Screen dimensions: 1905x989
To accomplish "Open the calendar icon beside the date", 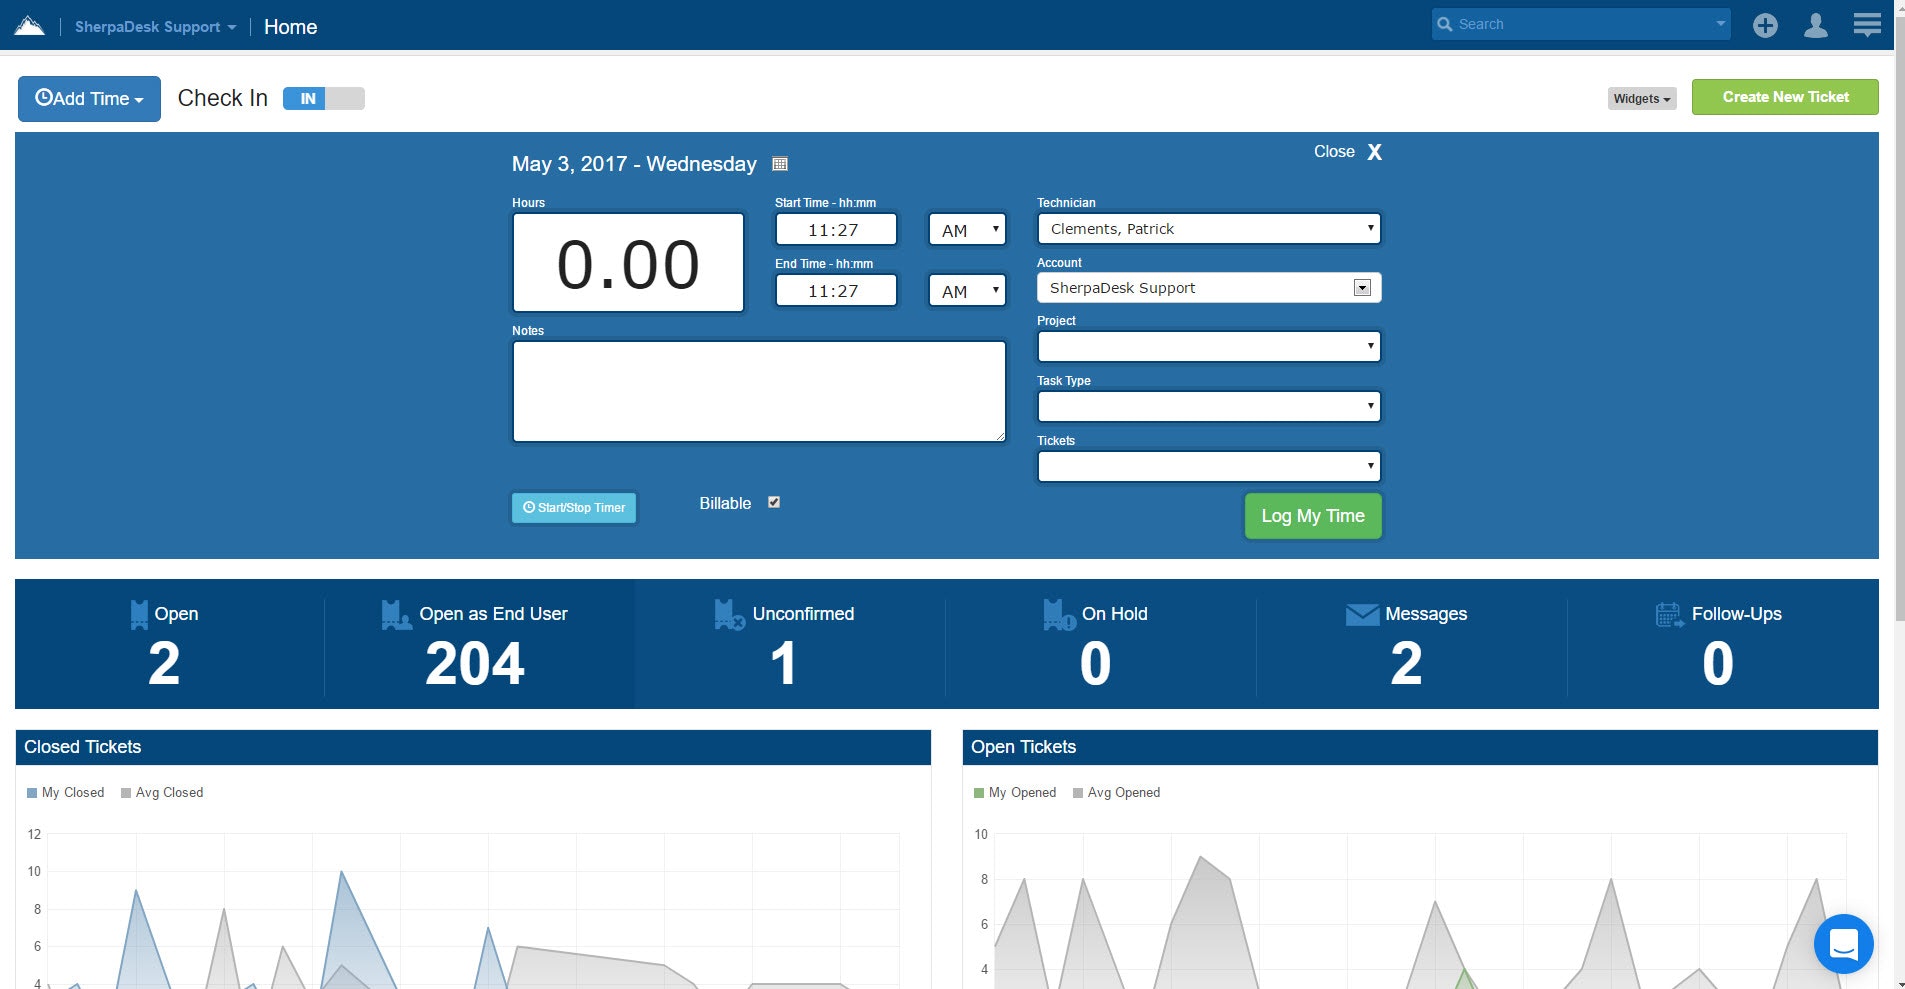I will click(x=780, y=164).
